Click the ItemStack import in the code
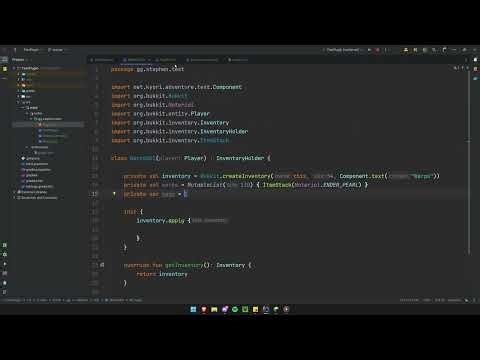This screenshot has width=480, height=360. [215, 140]
